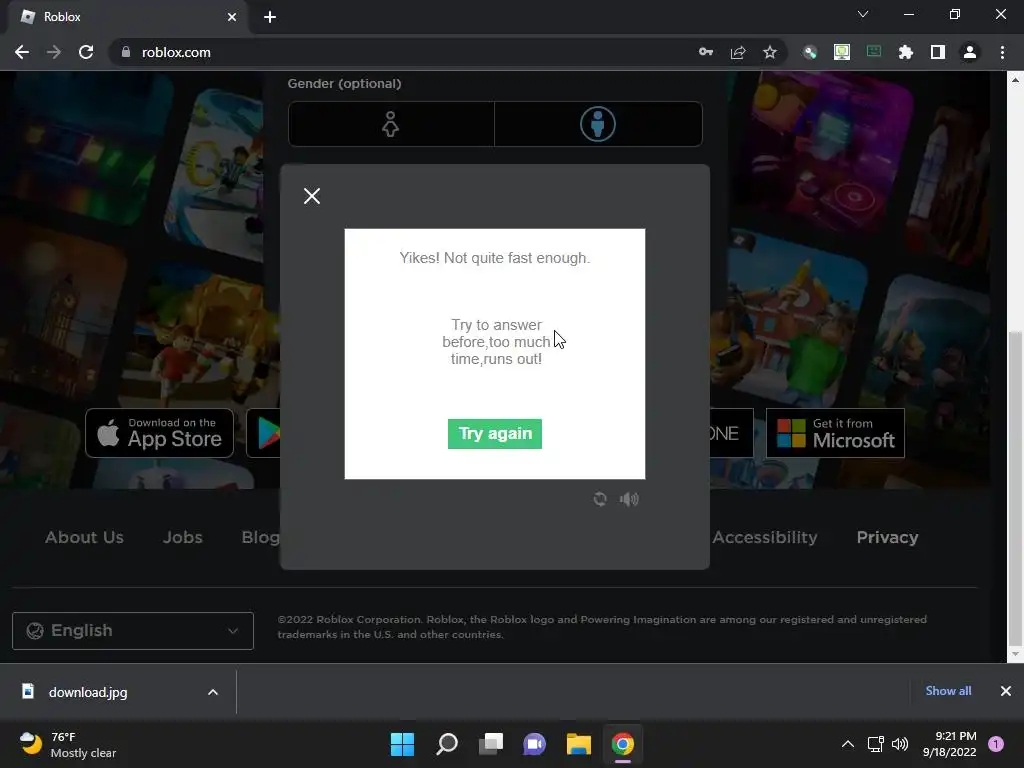Bookmark this tab with the star
1024x768 pixels.
(770, 52)
